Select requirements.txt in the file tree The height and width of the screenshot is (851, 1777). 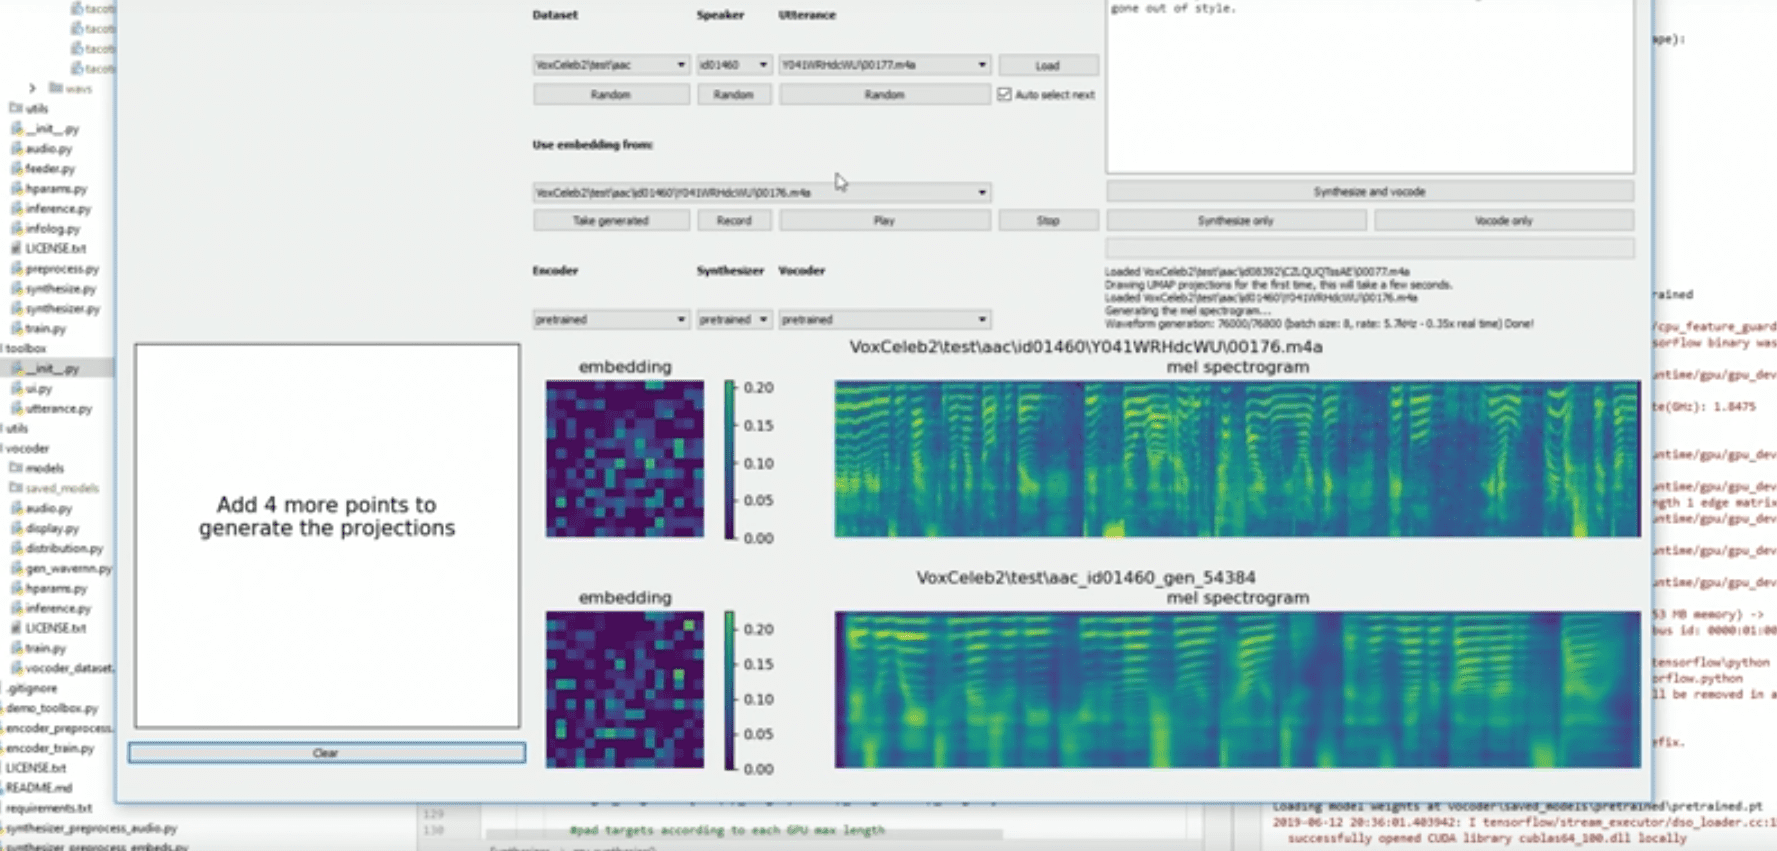pyautogui.click(x=48, y=808)
